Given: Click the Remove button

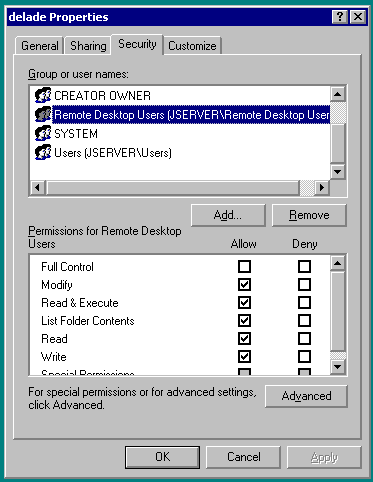Looking at the screenshot, I should point(309,215).
